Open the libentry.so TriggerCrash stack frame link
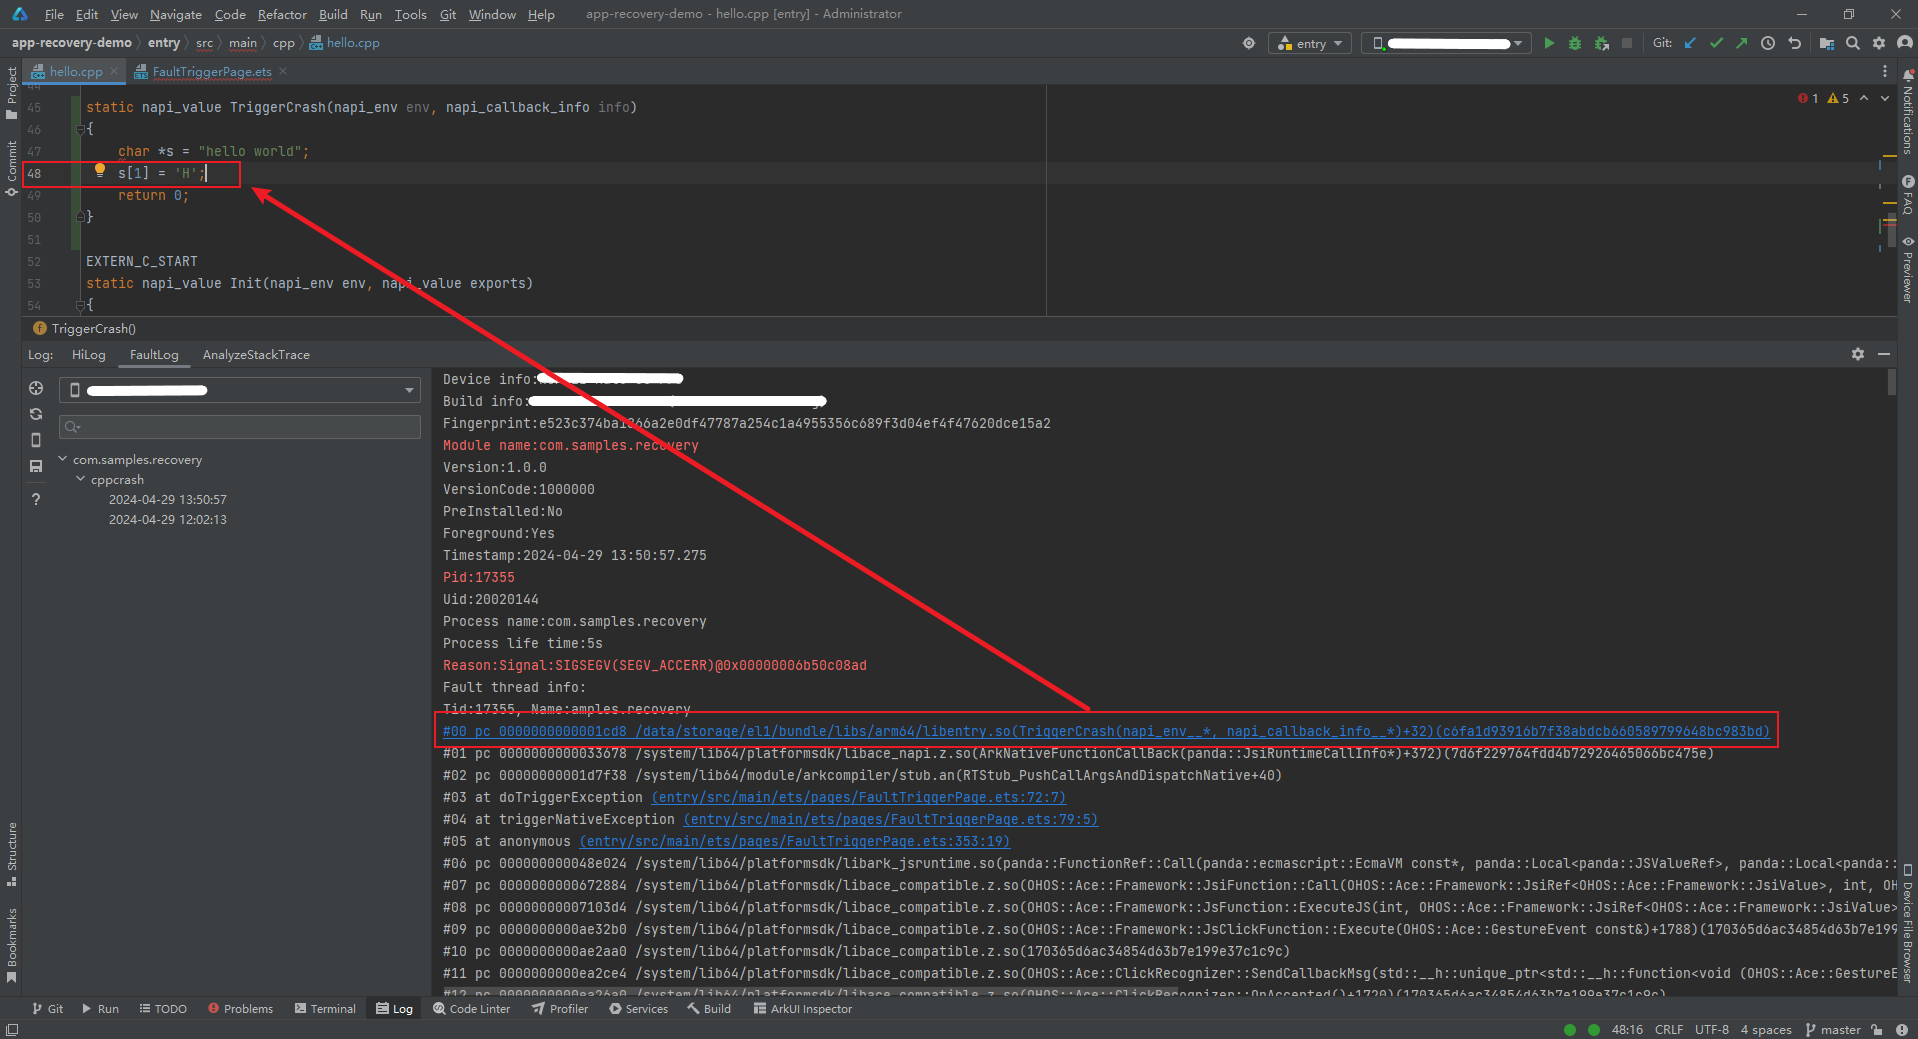Image resolution: width=1918 pixels, height=1039 pixels. click(x=1106, y=731)
